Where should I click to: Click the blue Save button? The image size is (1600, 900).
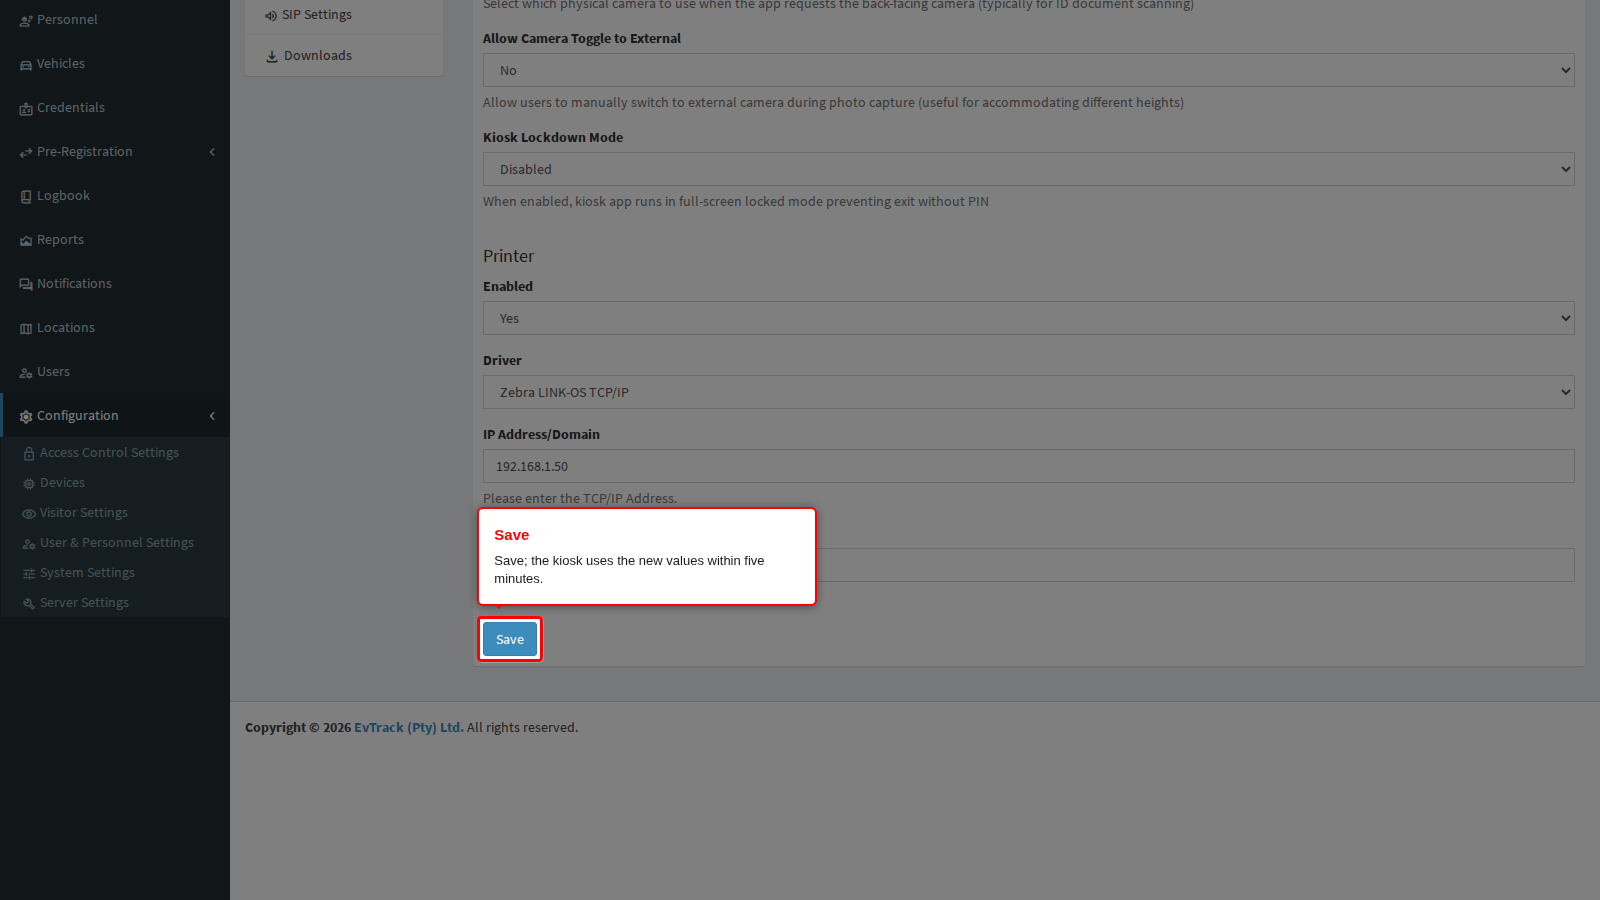510,639
